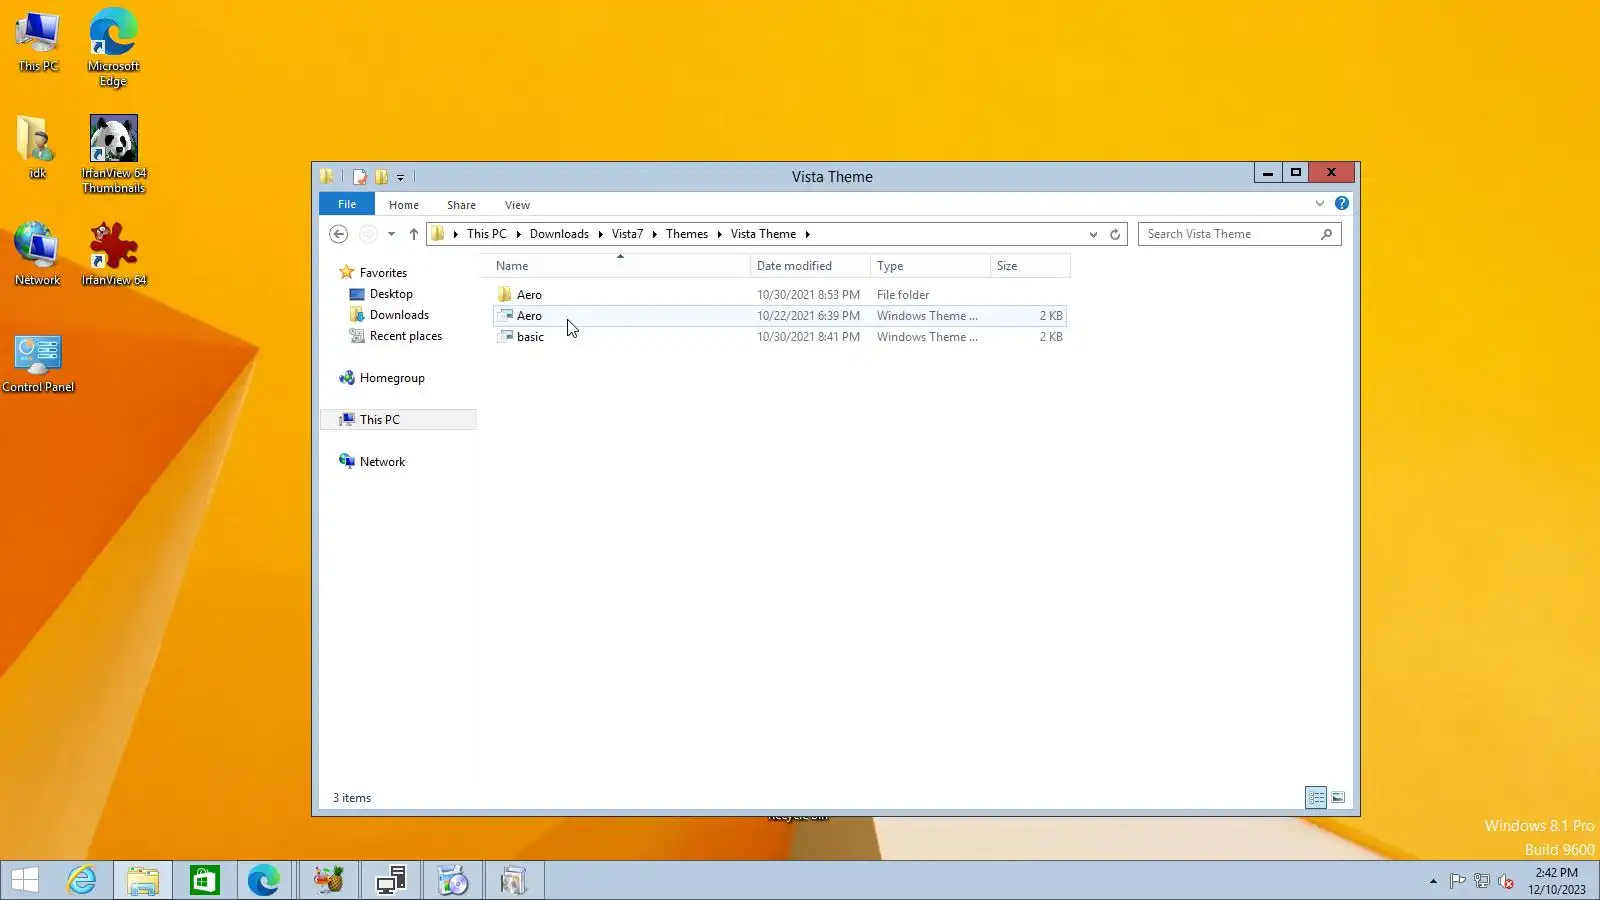Image resolution: width=1600 pixels, height=900 pixels.
Task: Navigate to Themes in the breadcrumb path
Action: pyautogui.click(x=687, y=234)
